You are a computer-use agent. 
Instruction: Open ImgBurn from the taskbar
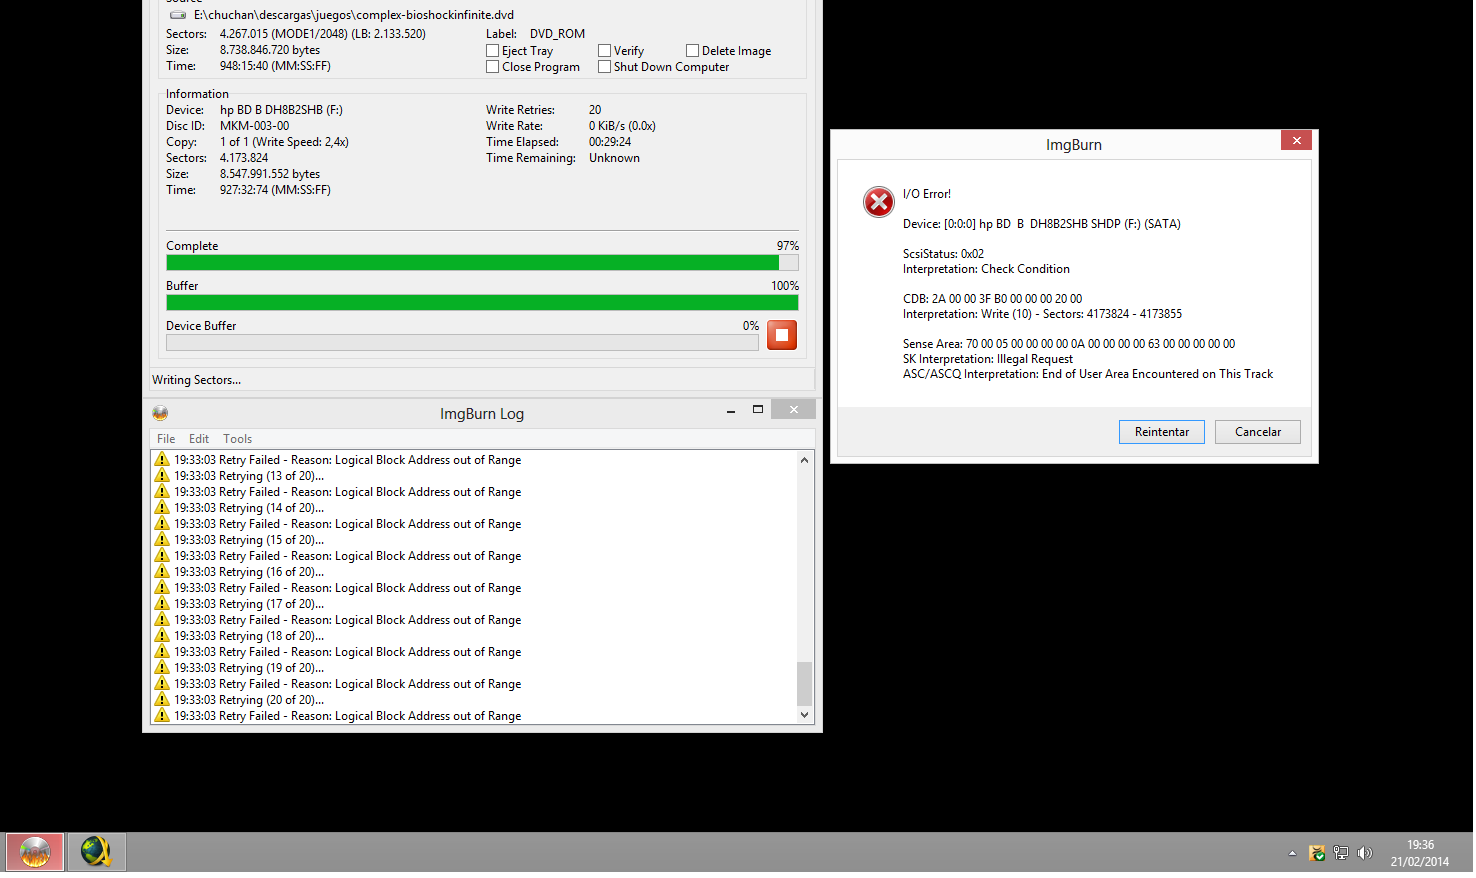[x=35, y=853]
